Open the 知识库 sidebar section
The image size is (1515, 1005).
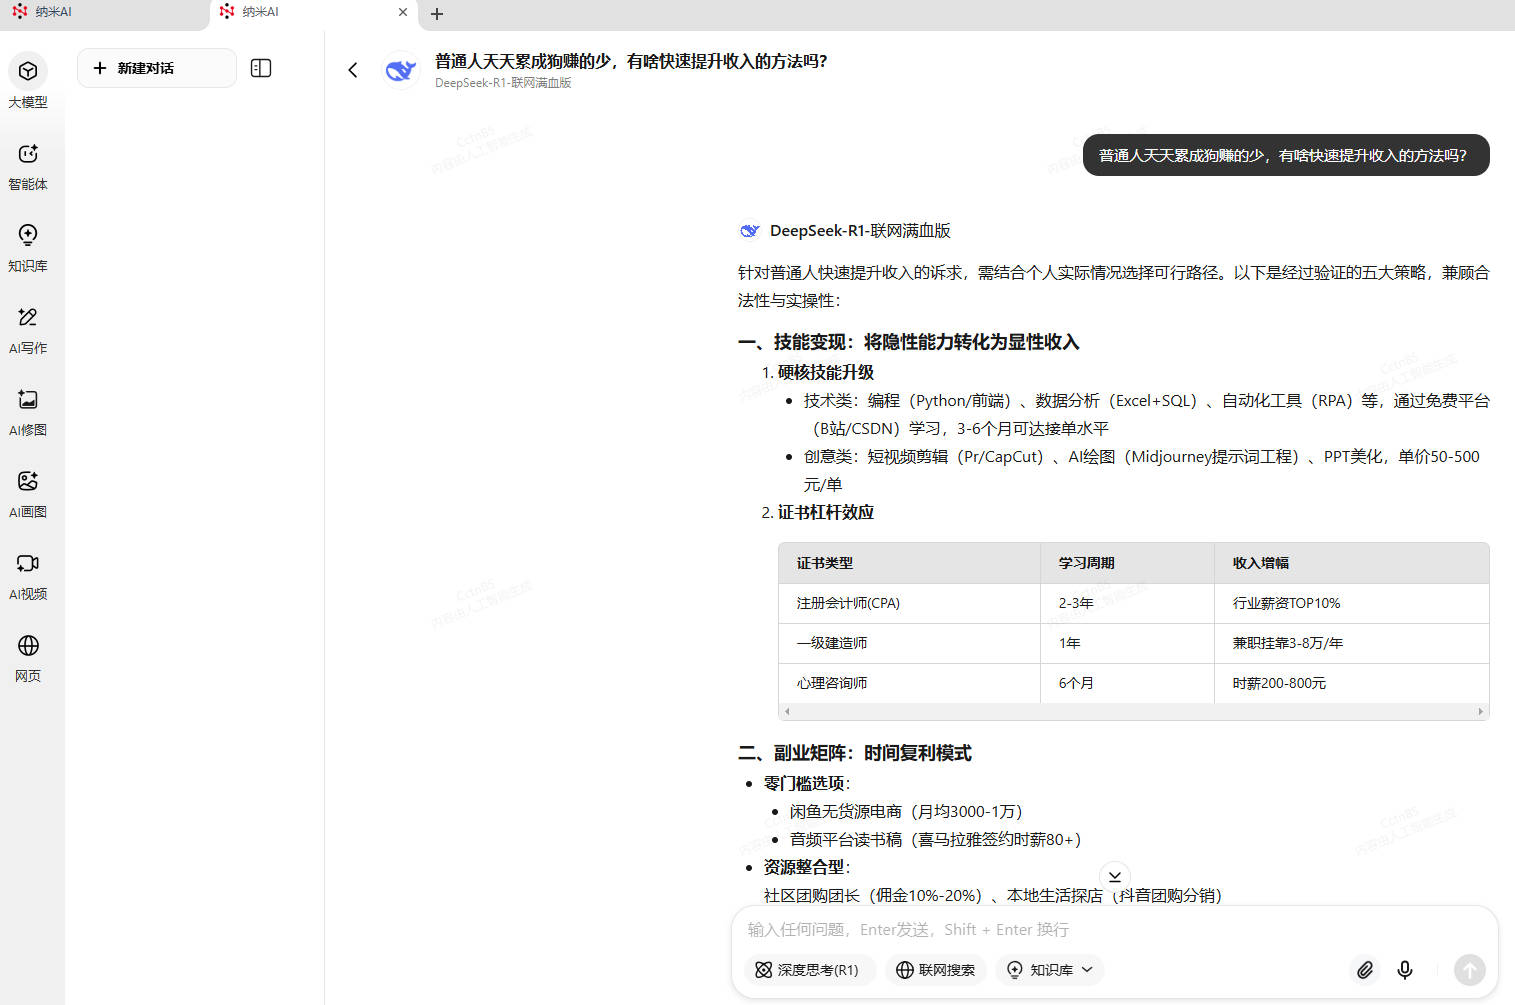click(x=28, y=248)
